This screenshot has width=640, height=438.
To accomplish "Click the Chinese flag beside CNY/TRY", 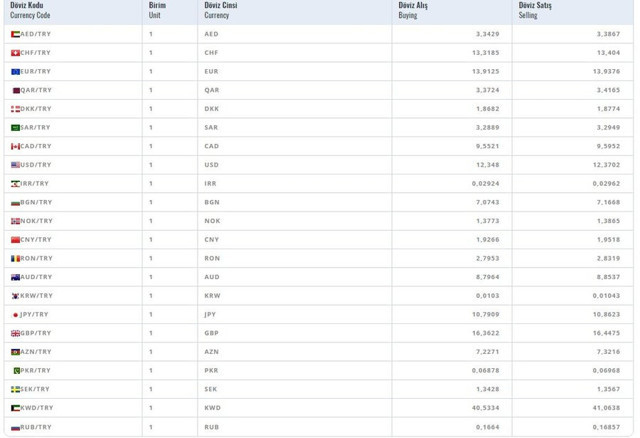I will 15,240.
